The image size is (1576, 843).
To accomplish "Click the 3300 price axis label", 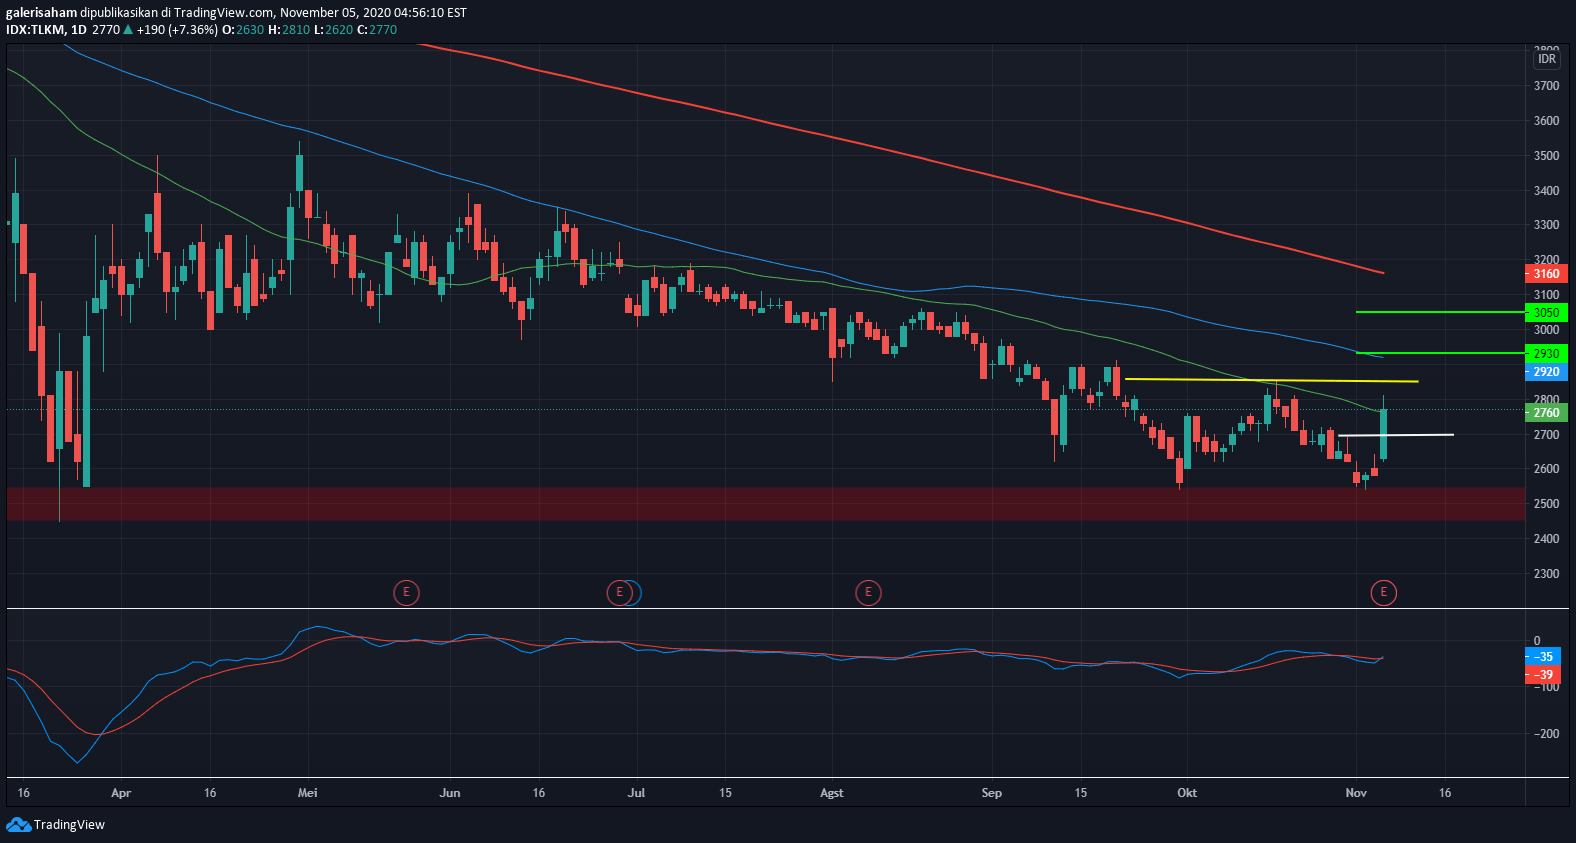I will [1546, 225].
